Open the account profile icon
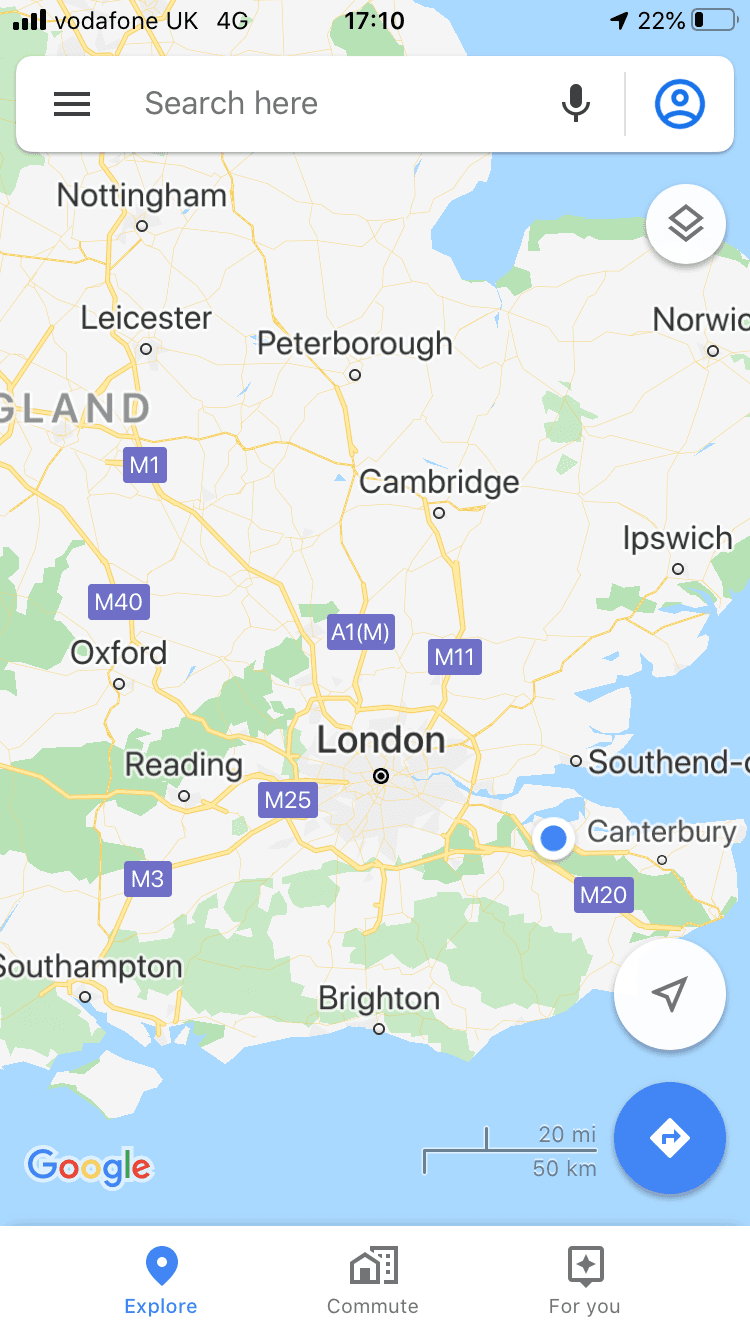Image resolution: width=750 pixels, height=1334 pixels. pyautogui.click(x=680, y=103)
